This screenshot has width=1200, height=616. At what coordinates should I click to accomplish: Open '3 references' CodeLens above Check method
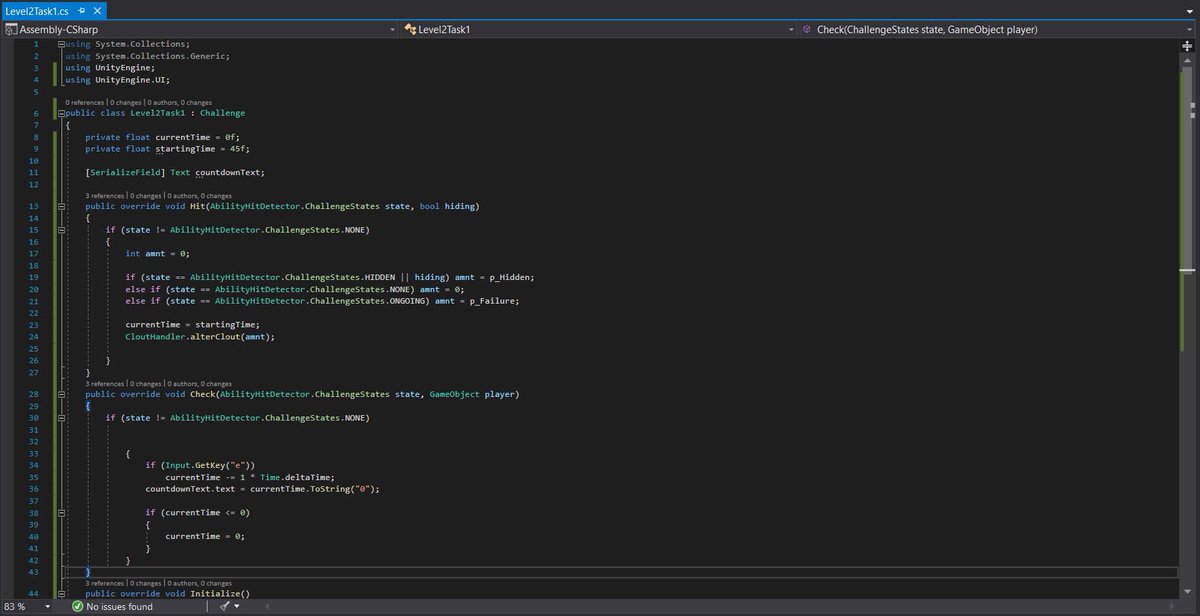[x=104, y=383]
